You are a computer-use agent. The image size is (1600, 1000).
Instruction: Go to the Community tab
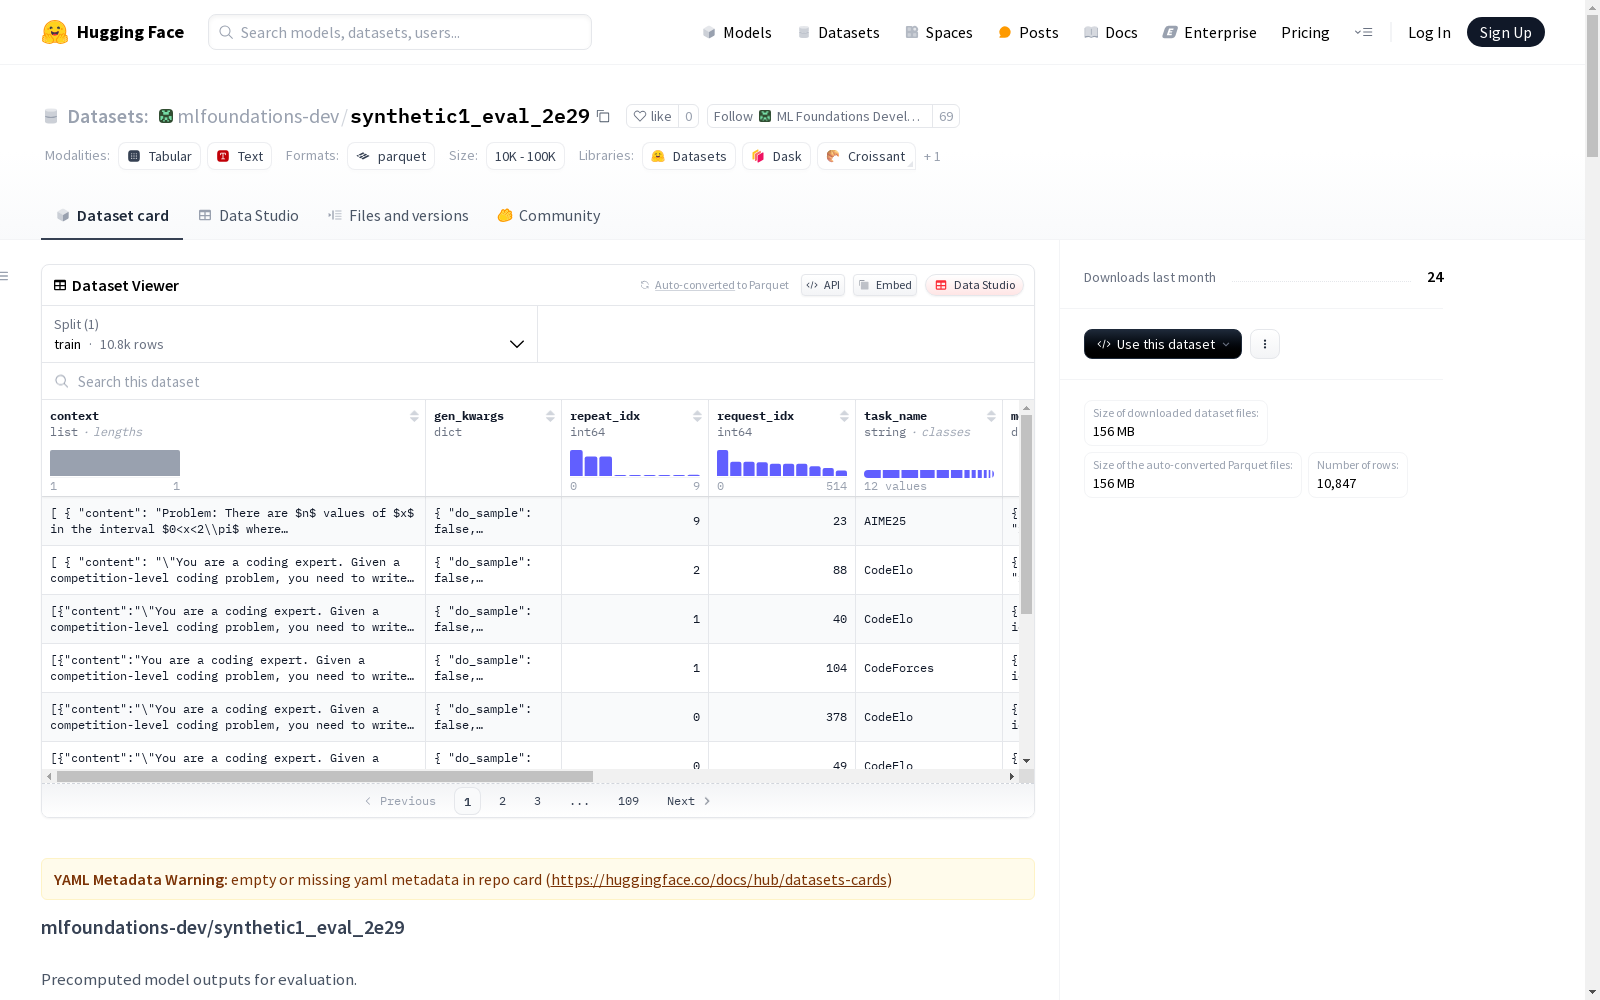pyautogui.click(x=549, y=215)
